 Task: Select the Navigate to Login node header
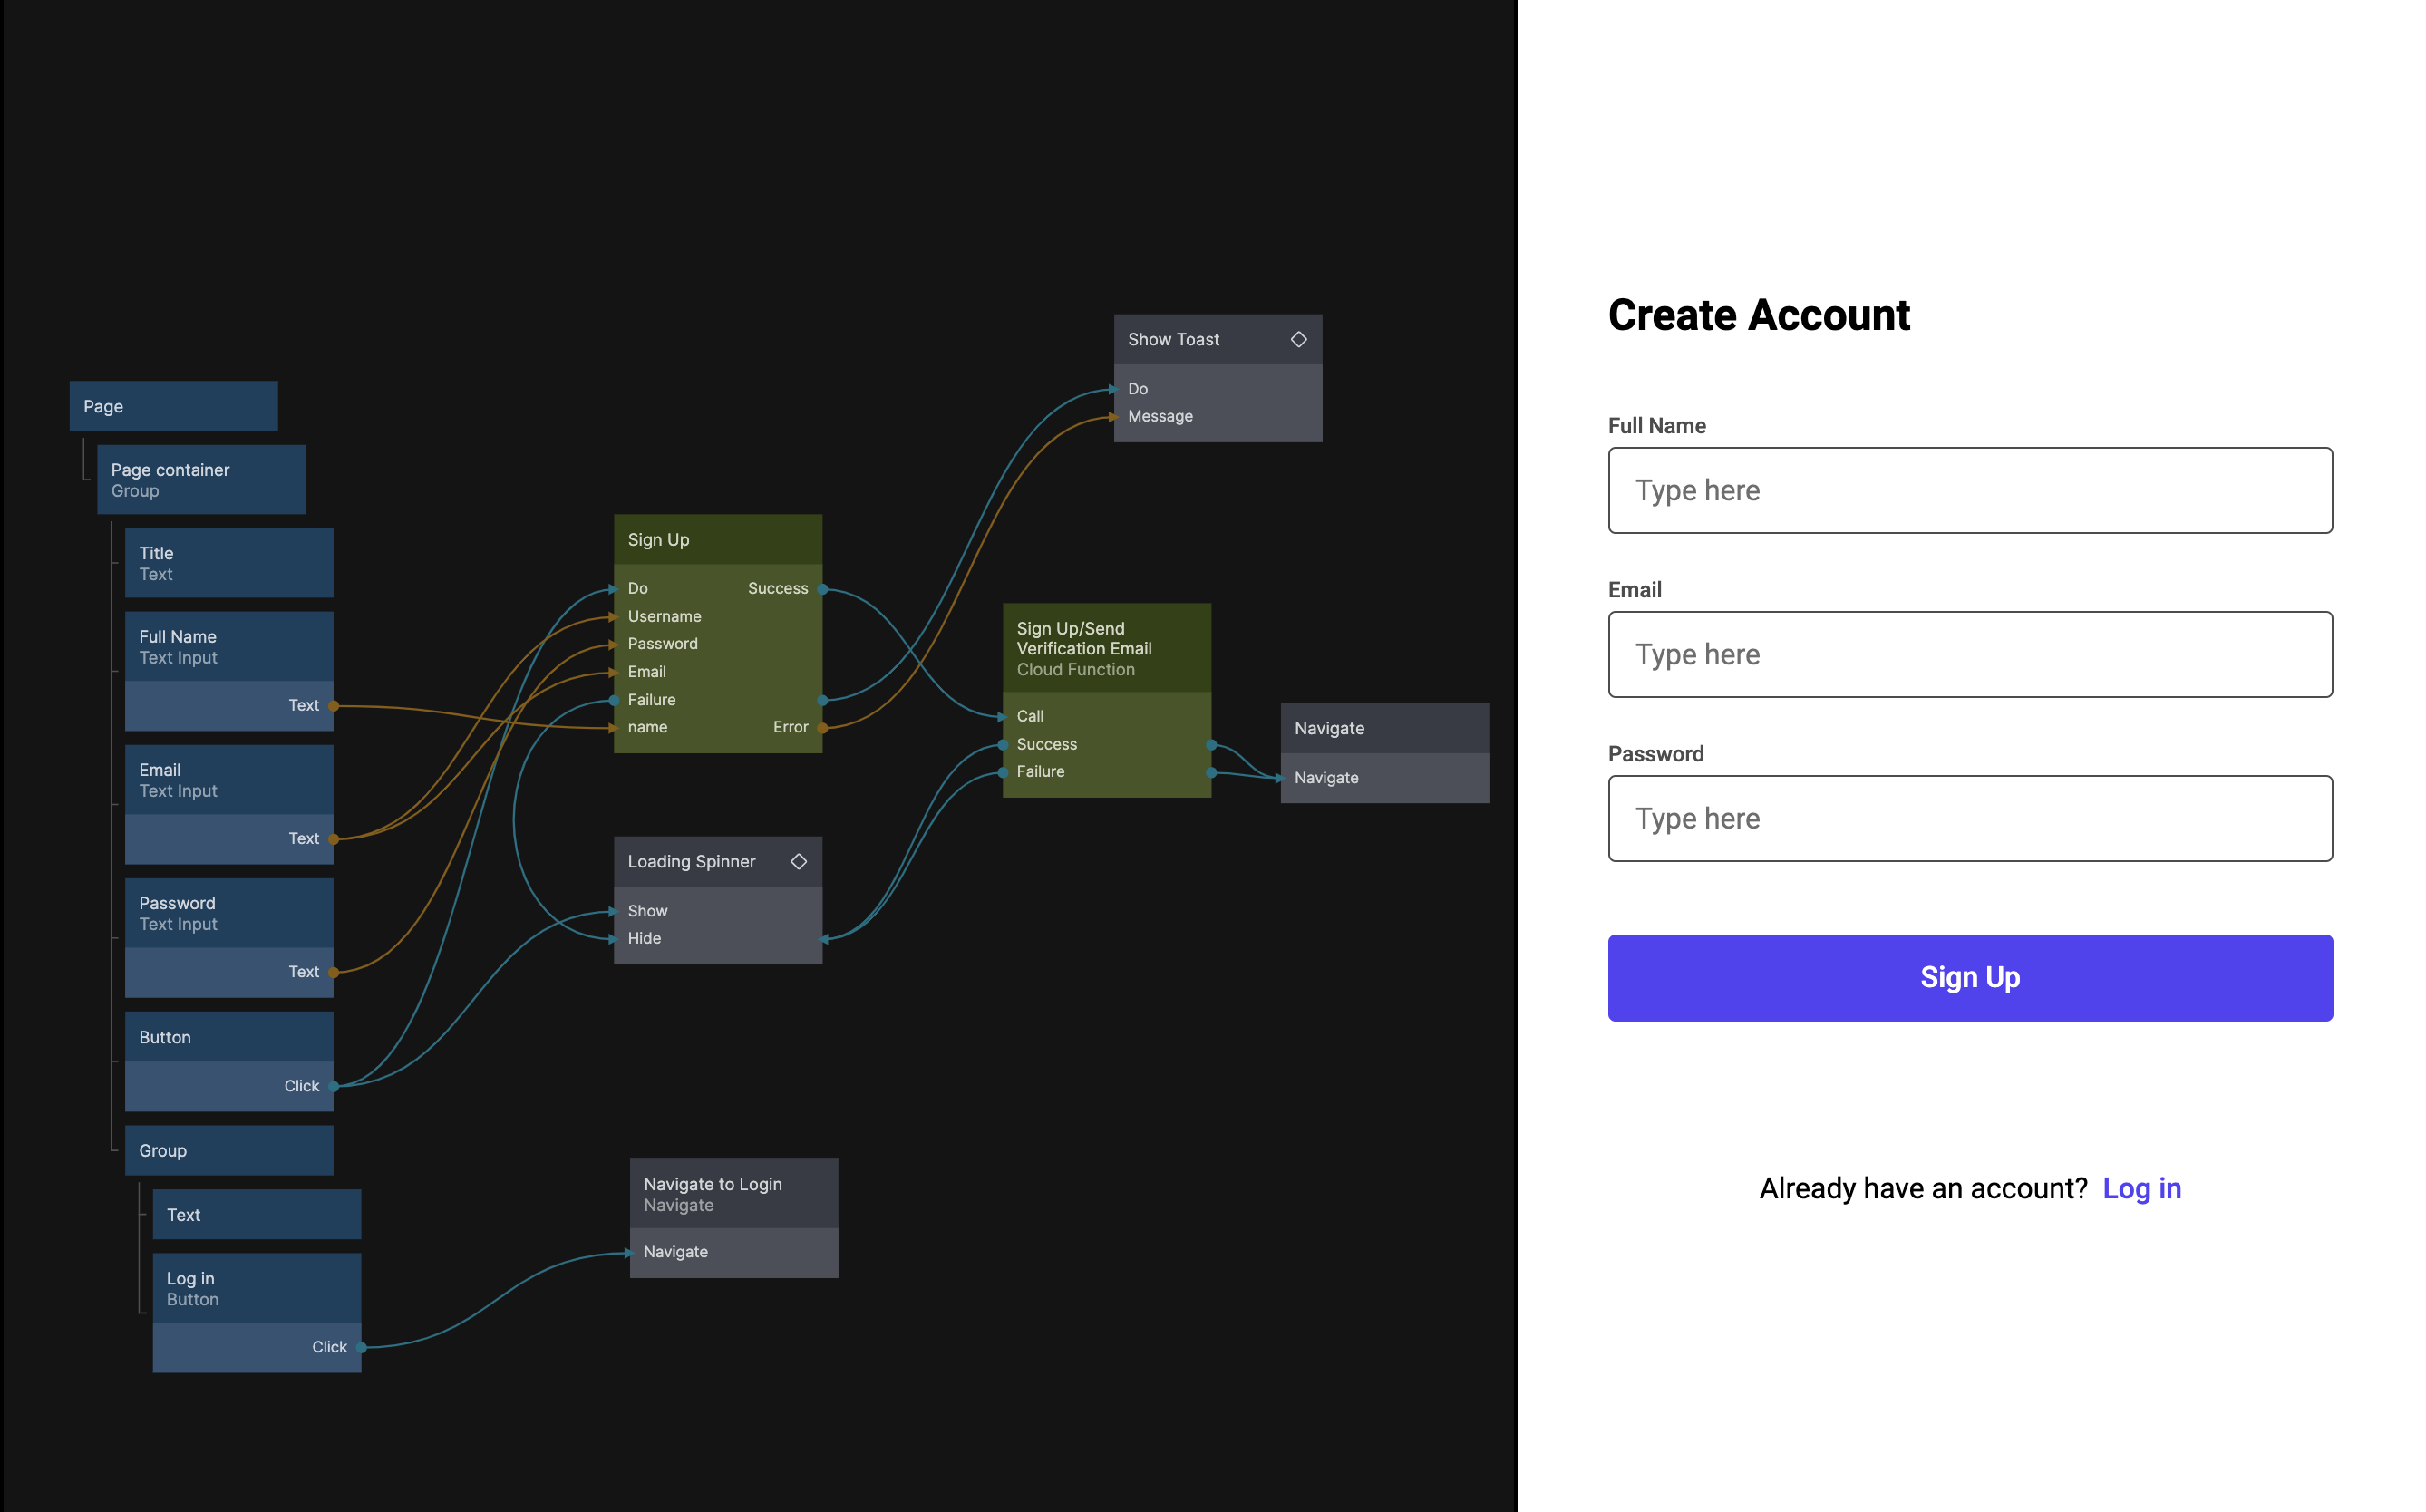(x=733, y=1194)
